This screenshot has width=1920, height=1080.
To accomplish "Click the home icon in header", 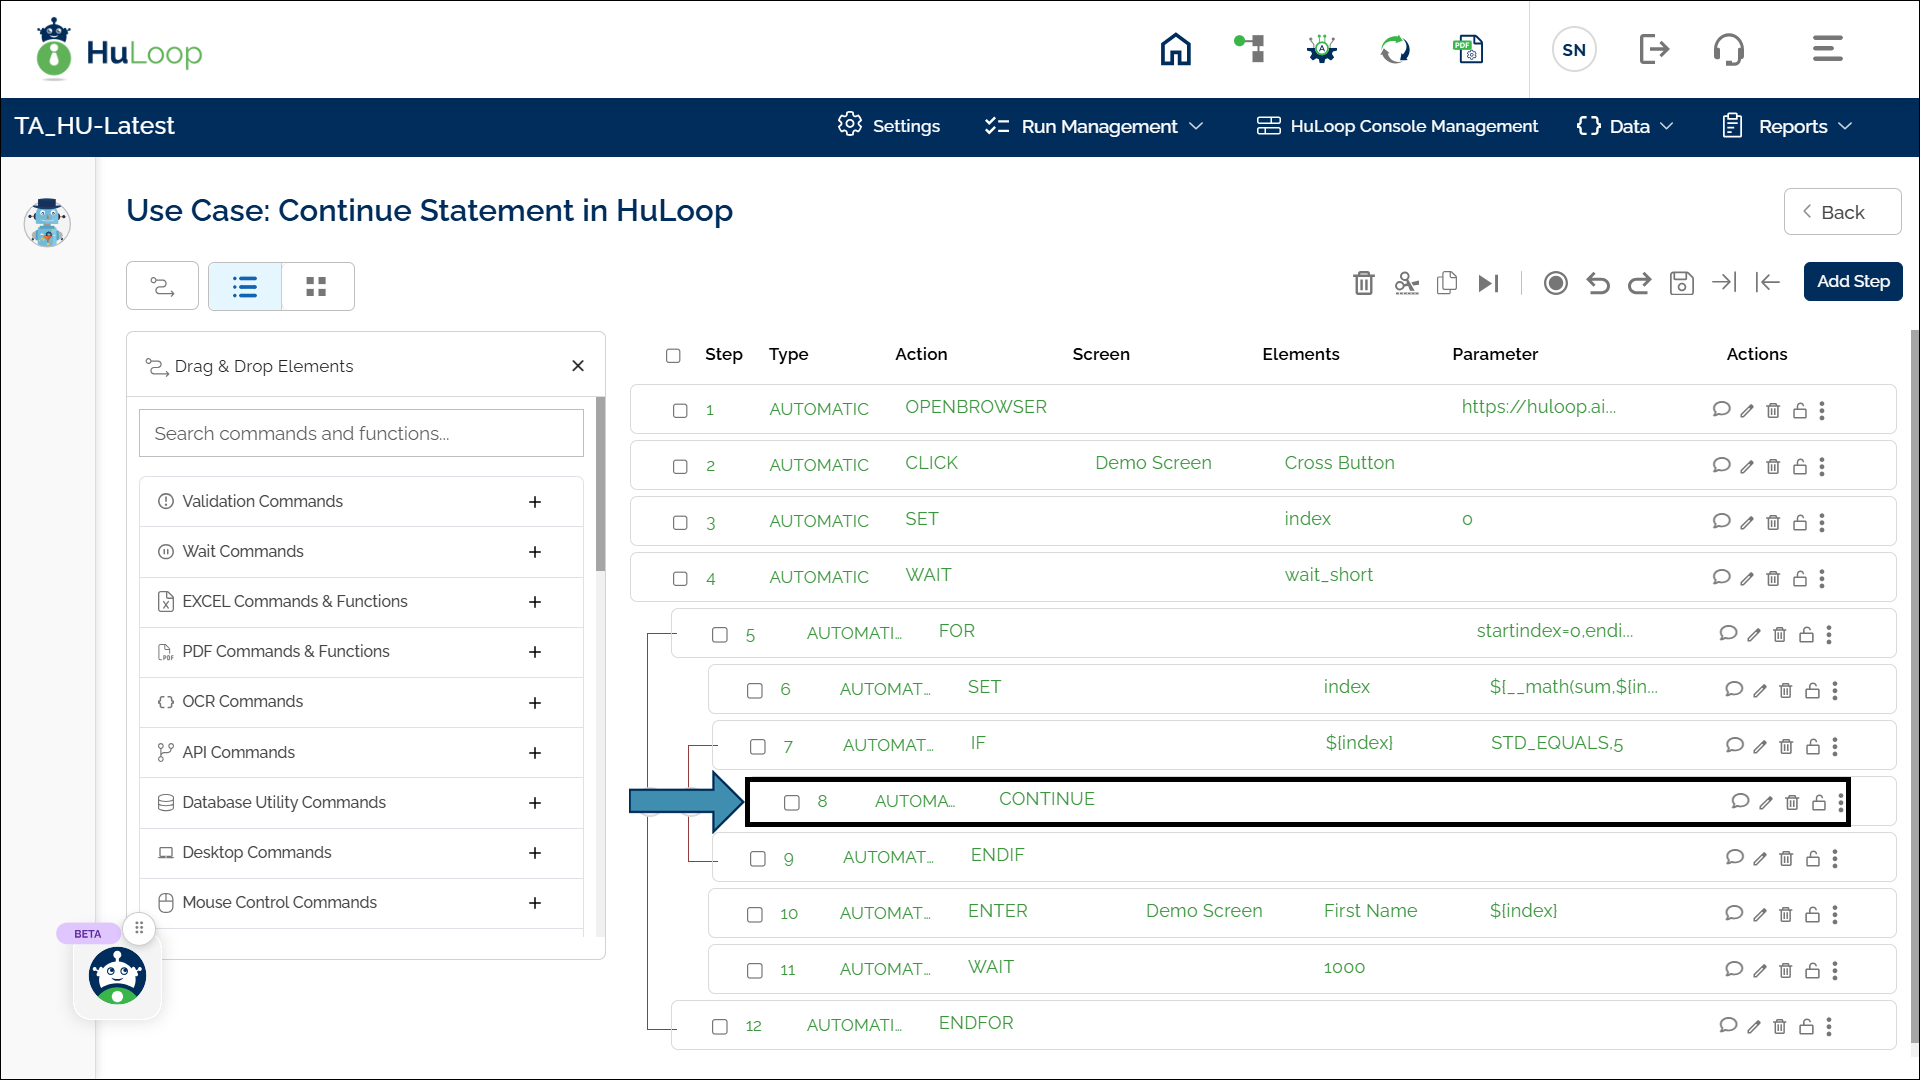I will click(1175, 49).
